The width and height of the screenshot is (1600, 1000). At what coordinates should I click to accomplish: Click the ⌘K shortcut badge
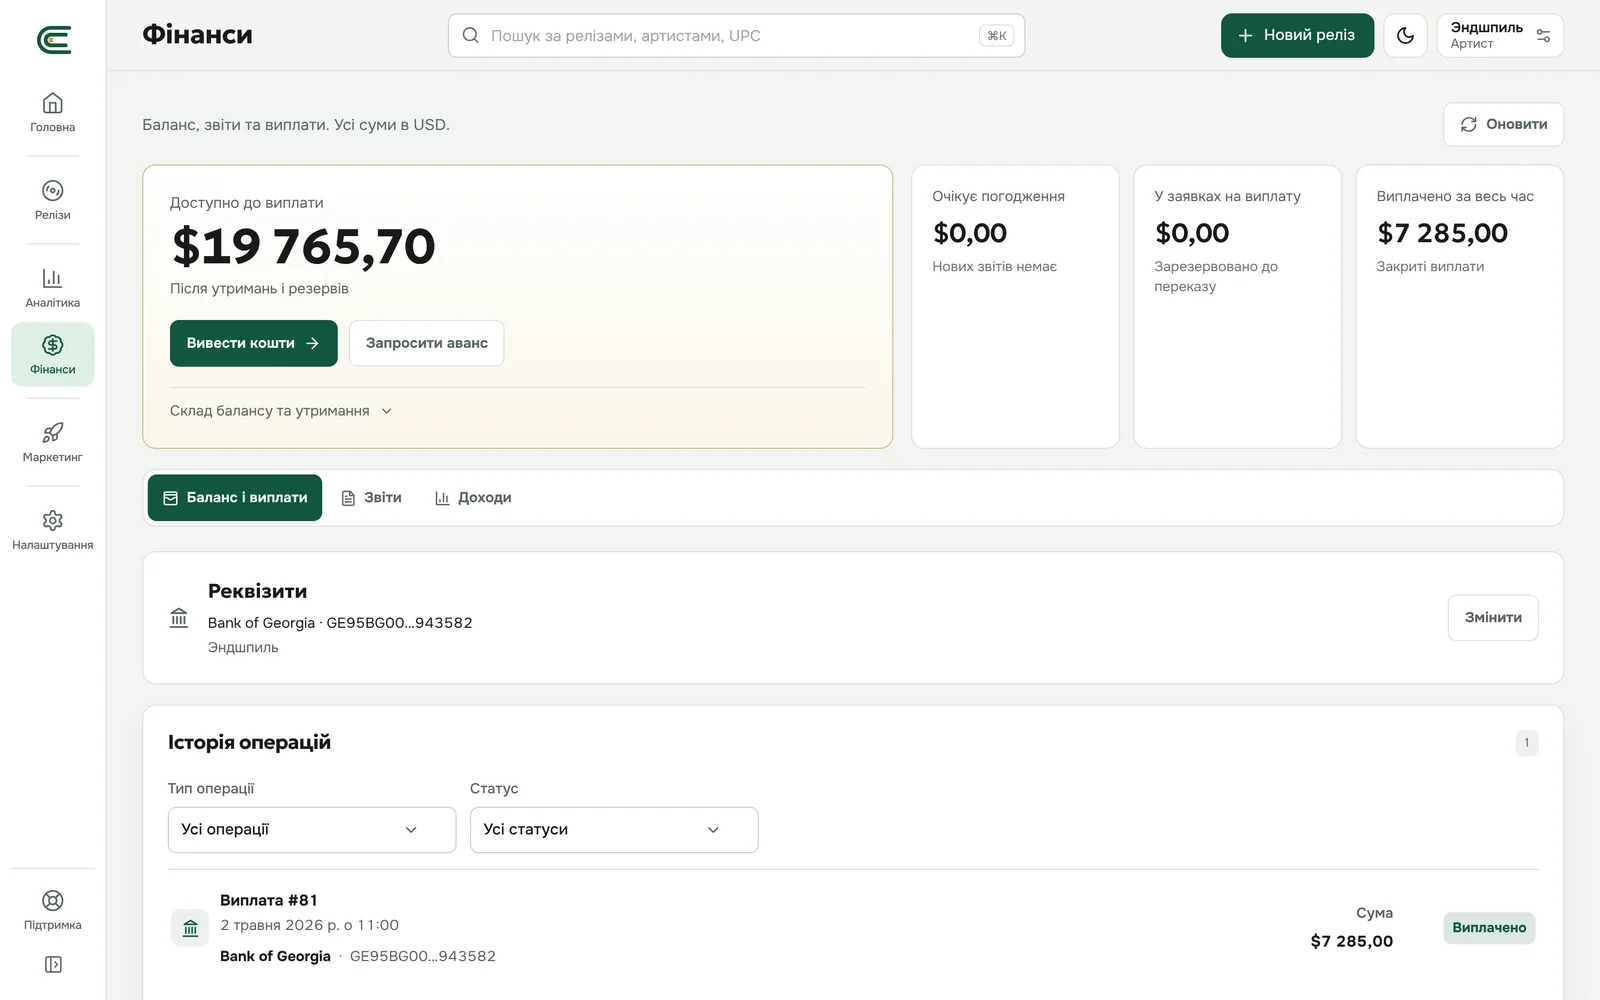(997, 36)
